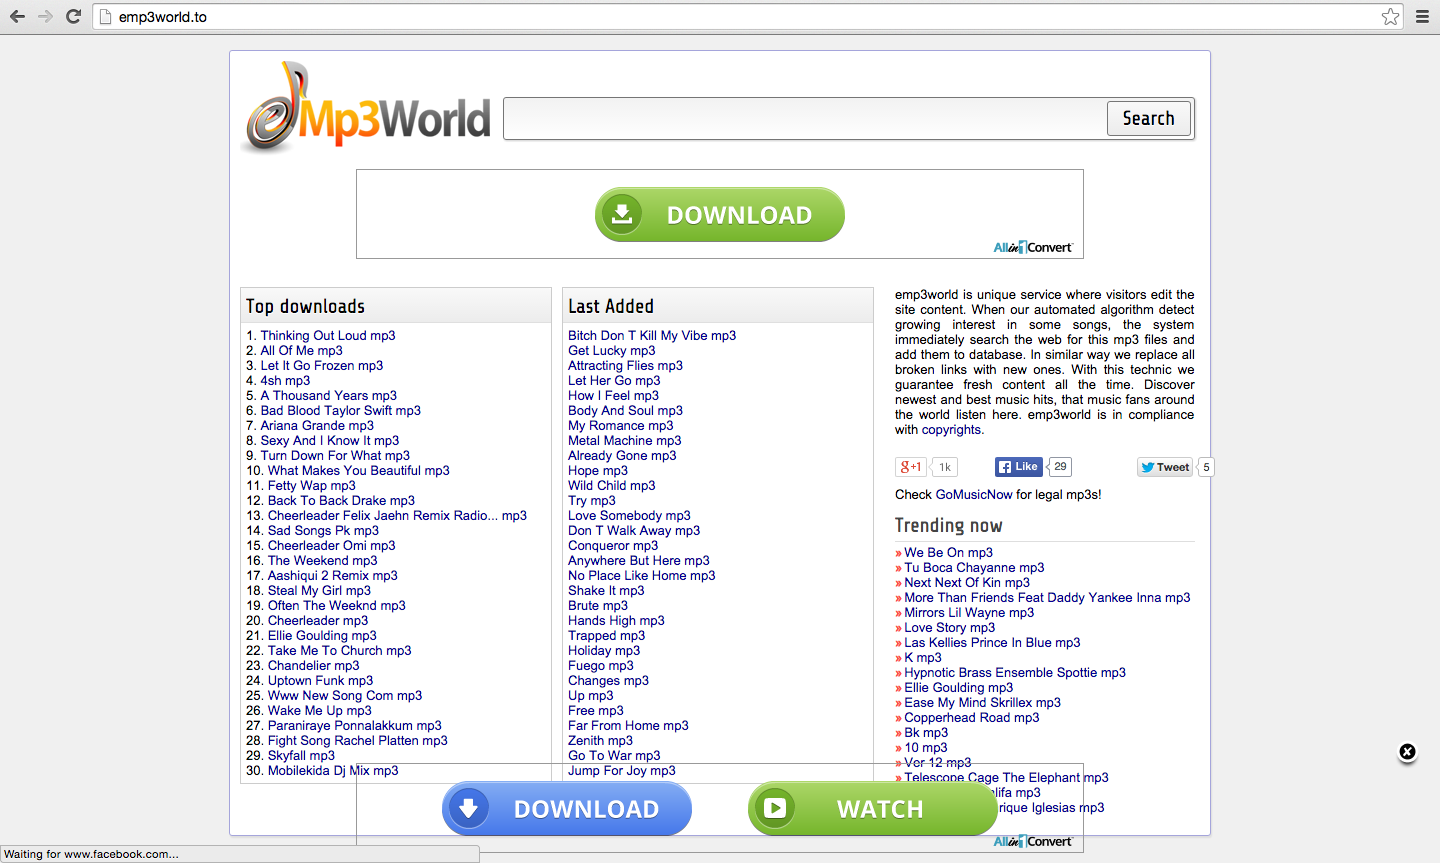This screenshot has width=1440, height=863.
Task: Click the Twitter Tweet button
Action: point(1165,467)
